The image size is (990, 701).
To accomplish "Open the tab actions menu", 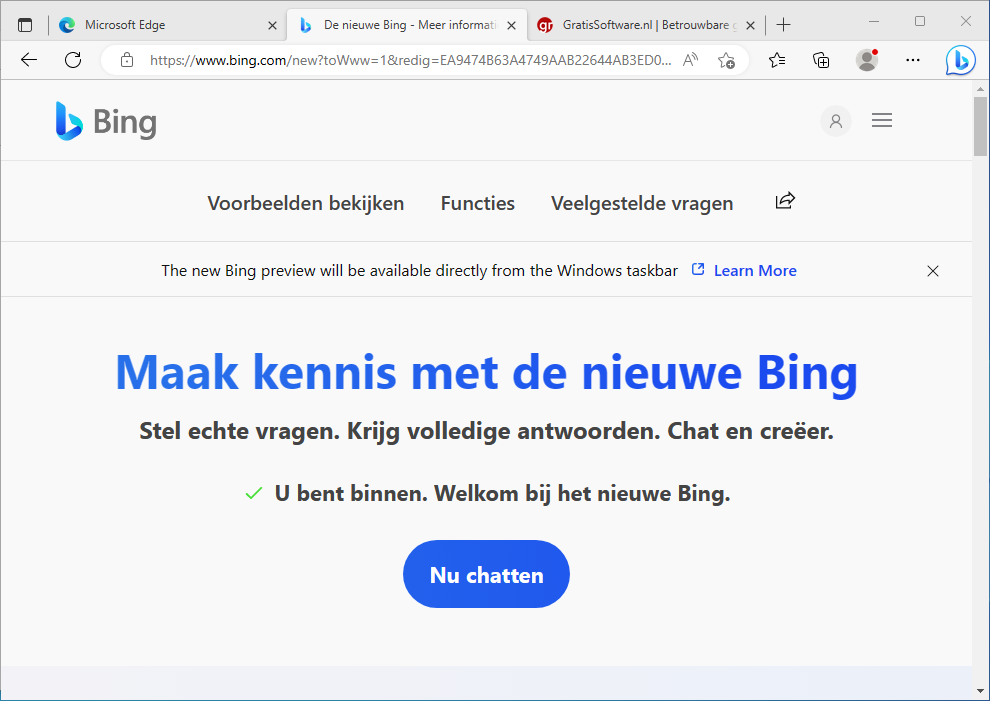I will coord(25,25).
